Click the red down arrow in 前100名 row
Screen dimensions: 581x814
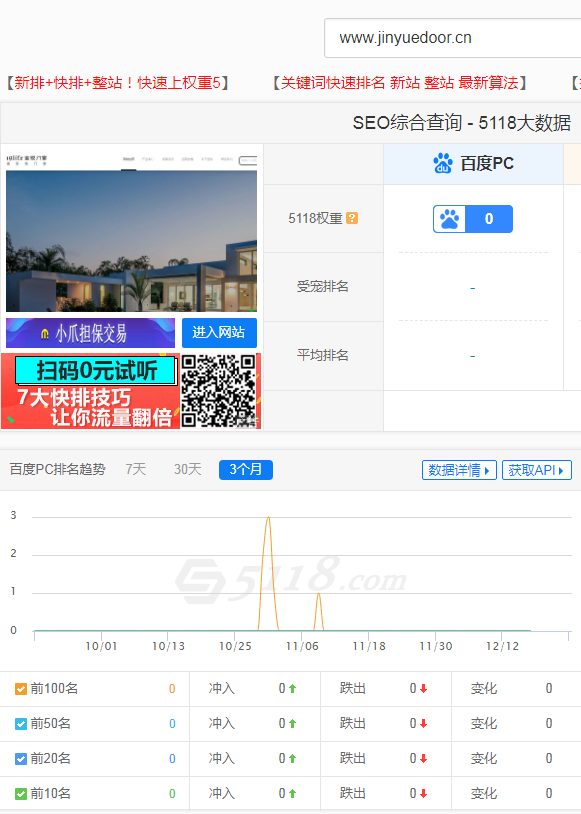pos(424,689)
